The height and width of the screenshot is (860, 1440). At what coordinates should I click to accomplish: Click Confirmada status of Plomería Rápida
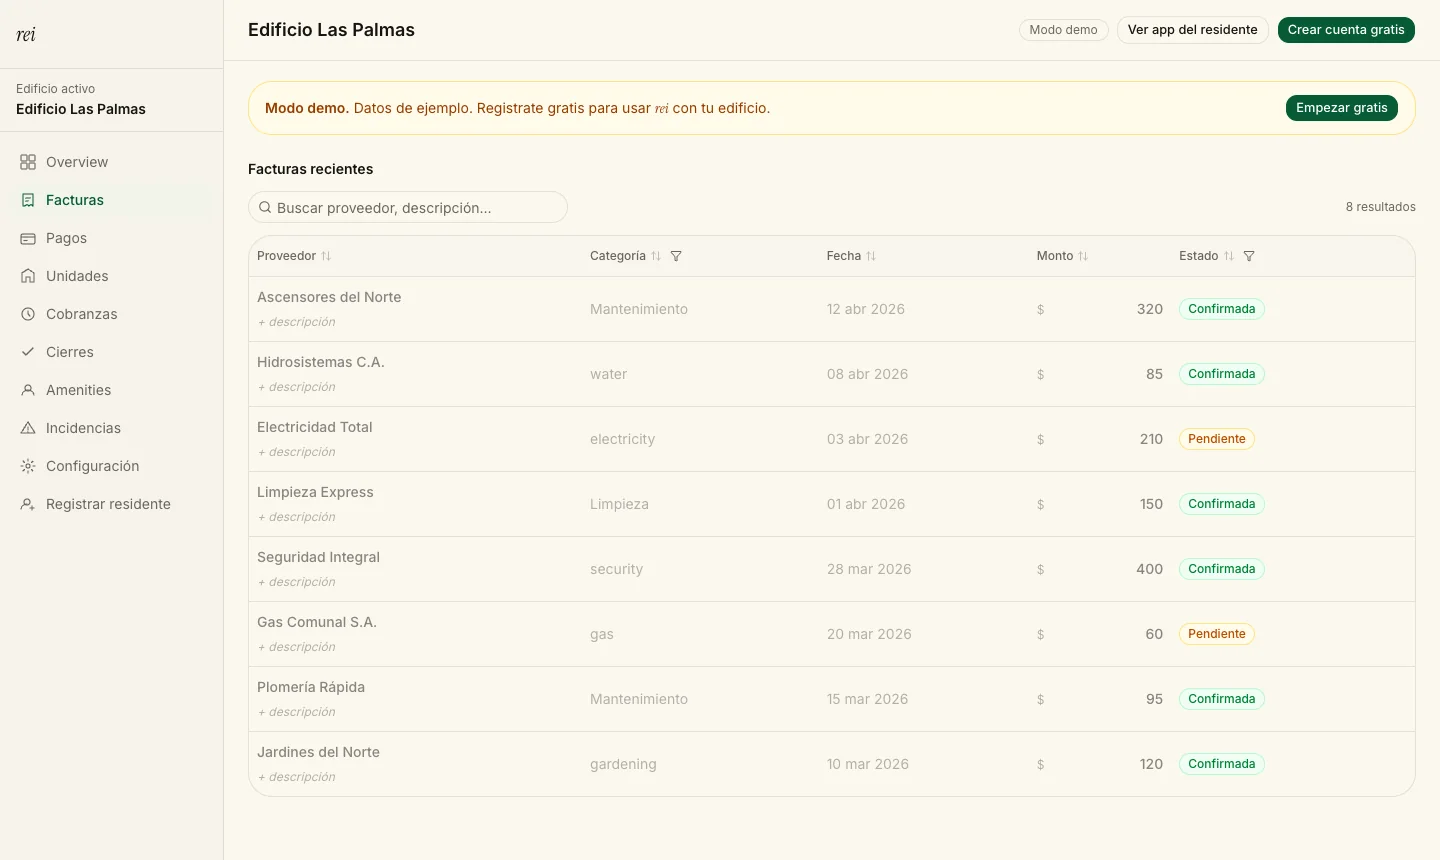(x=1222, y=699)
